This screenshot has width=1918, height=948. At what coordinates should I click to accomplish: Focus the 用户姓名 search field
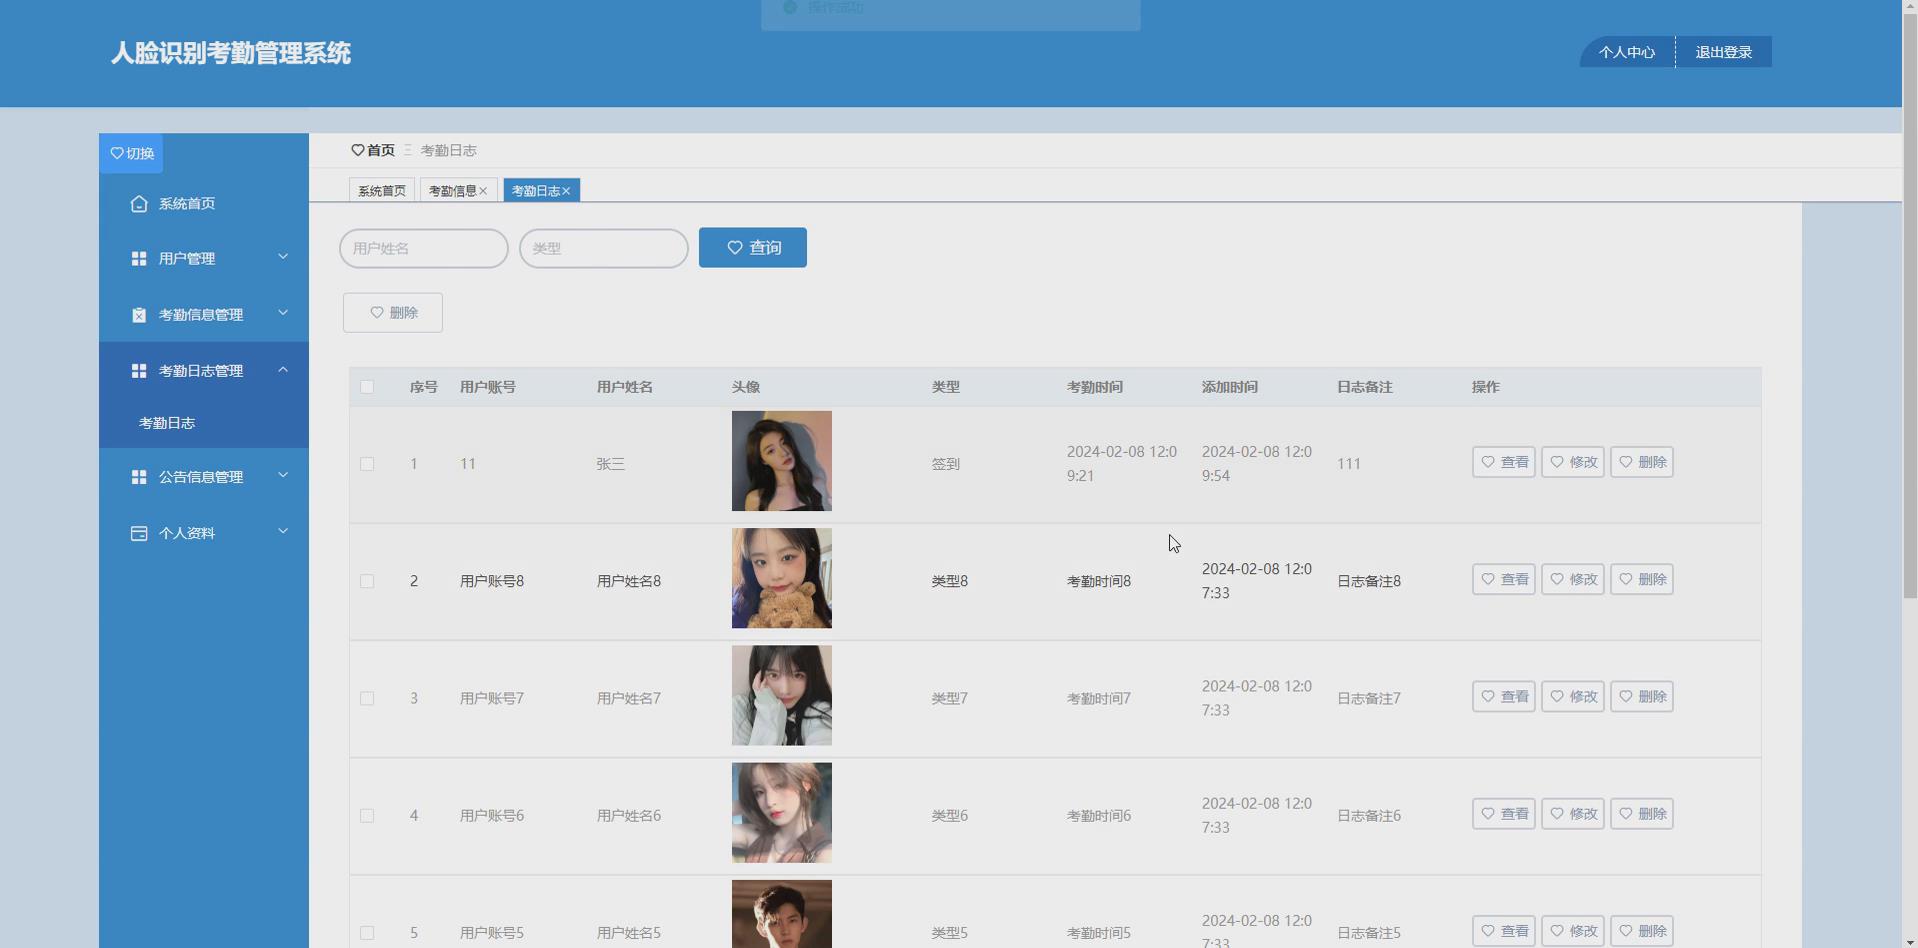pyautogui.click(x=424, y=249)
